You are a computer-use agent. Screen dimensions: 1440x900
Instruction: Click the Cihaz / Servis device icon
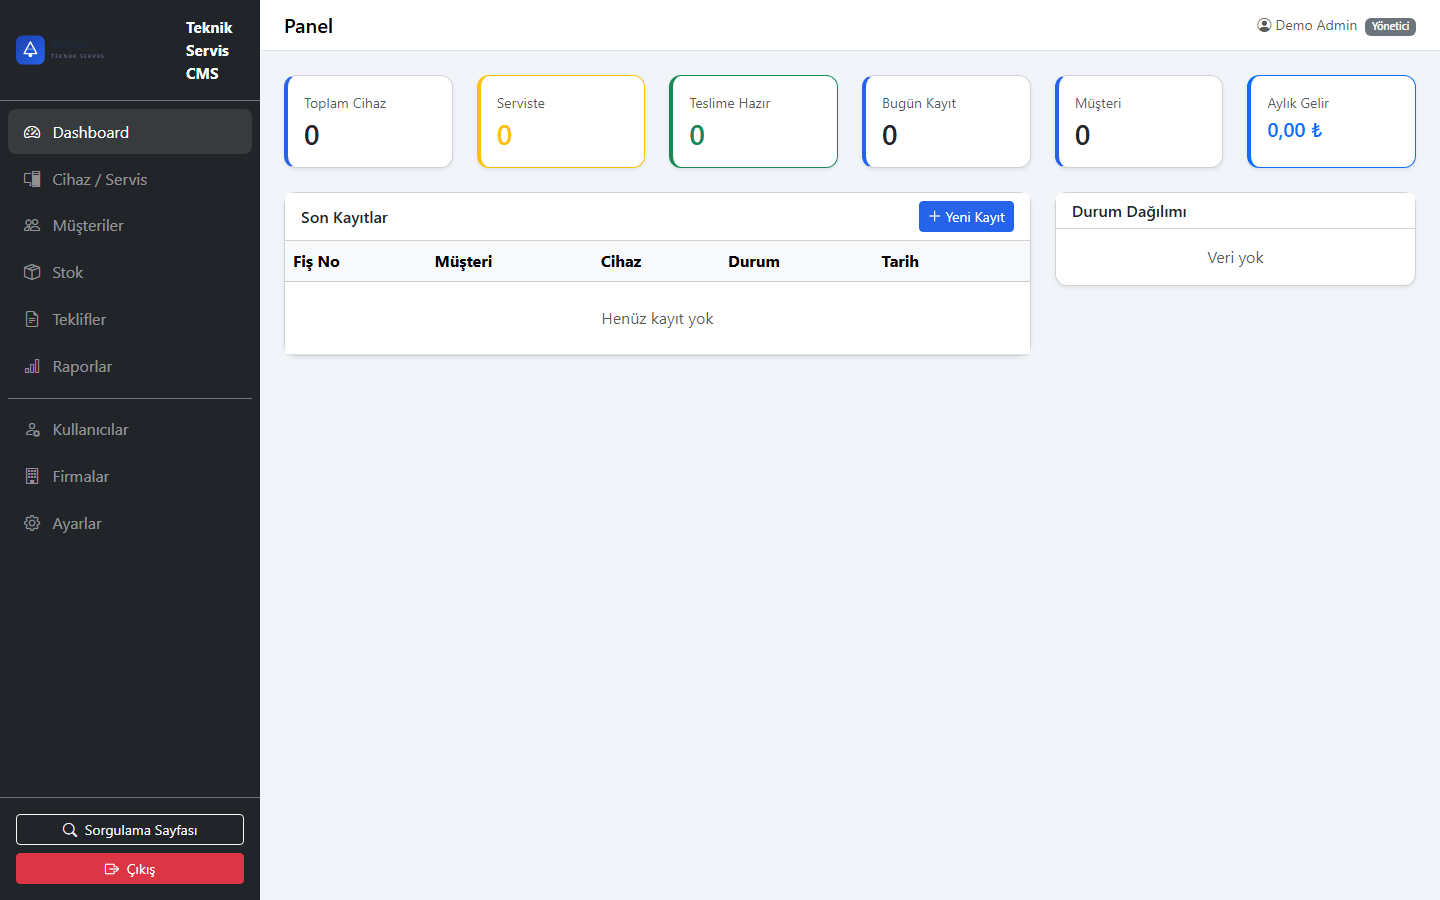pyautogui.click(x=32, y=179)
